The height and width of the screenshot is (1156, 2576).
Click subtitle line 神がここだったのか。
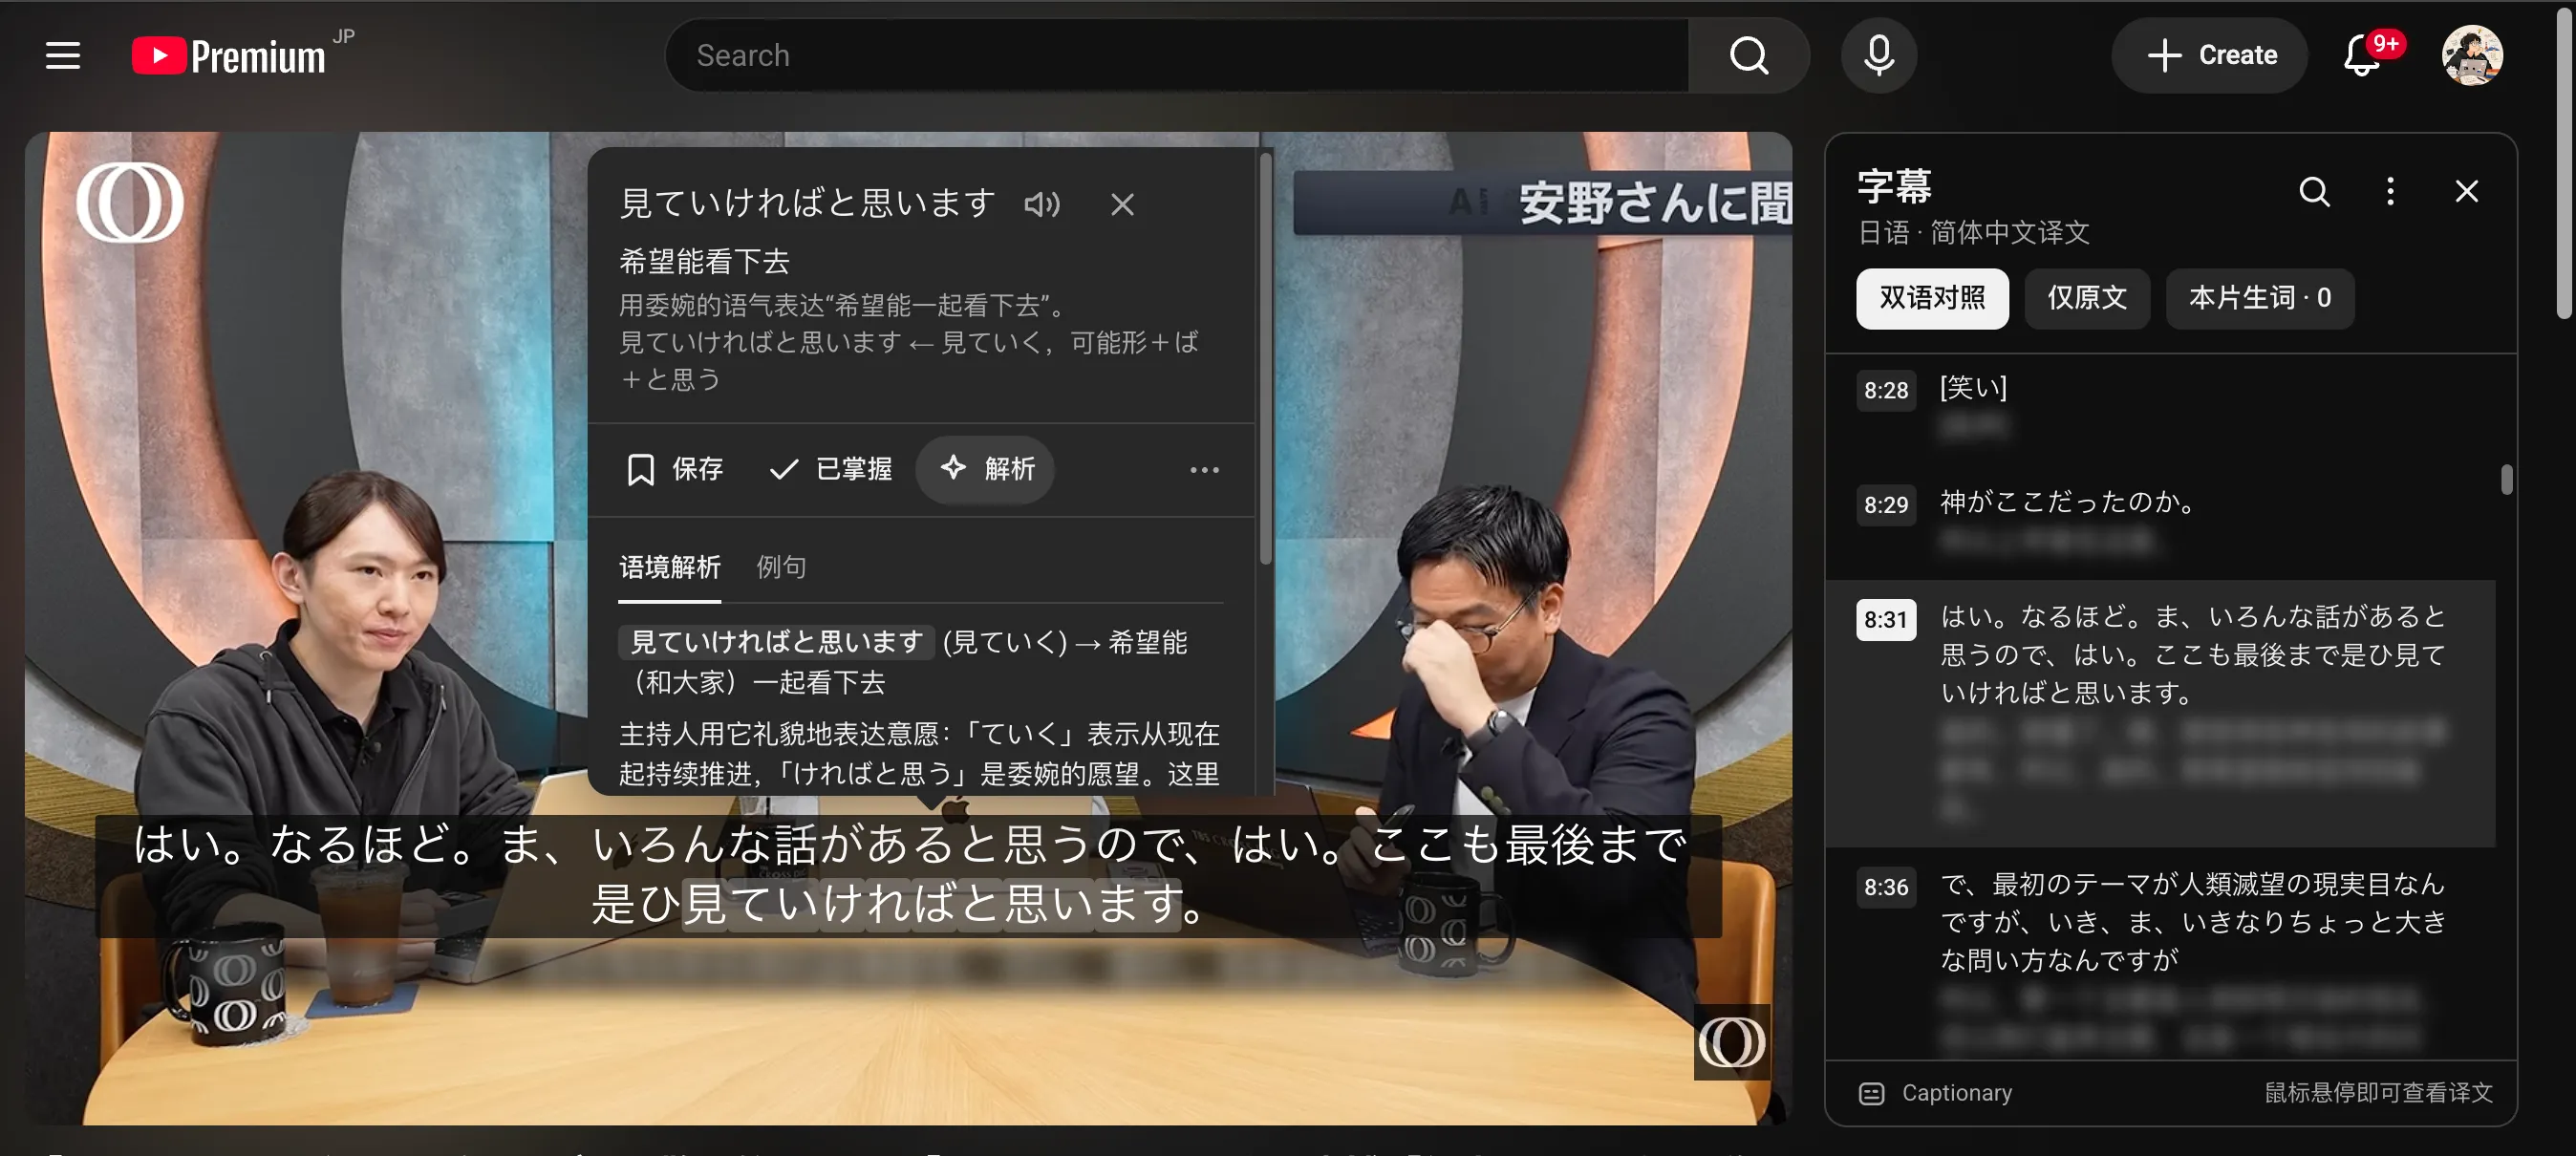(2068, 502)
